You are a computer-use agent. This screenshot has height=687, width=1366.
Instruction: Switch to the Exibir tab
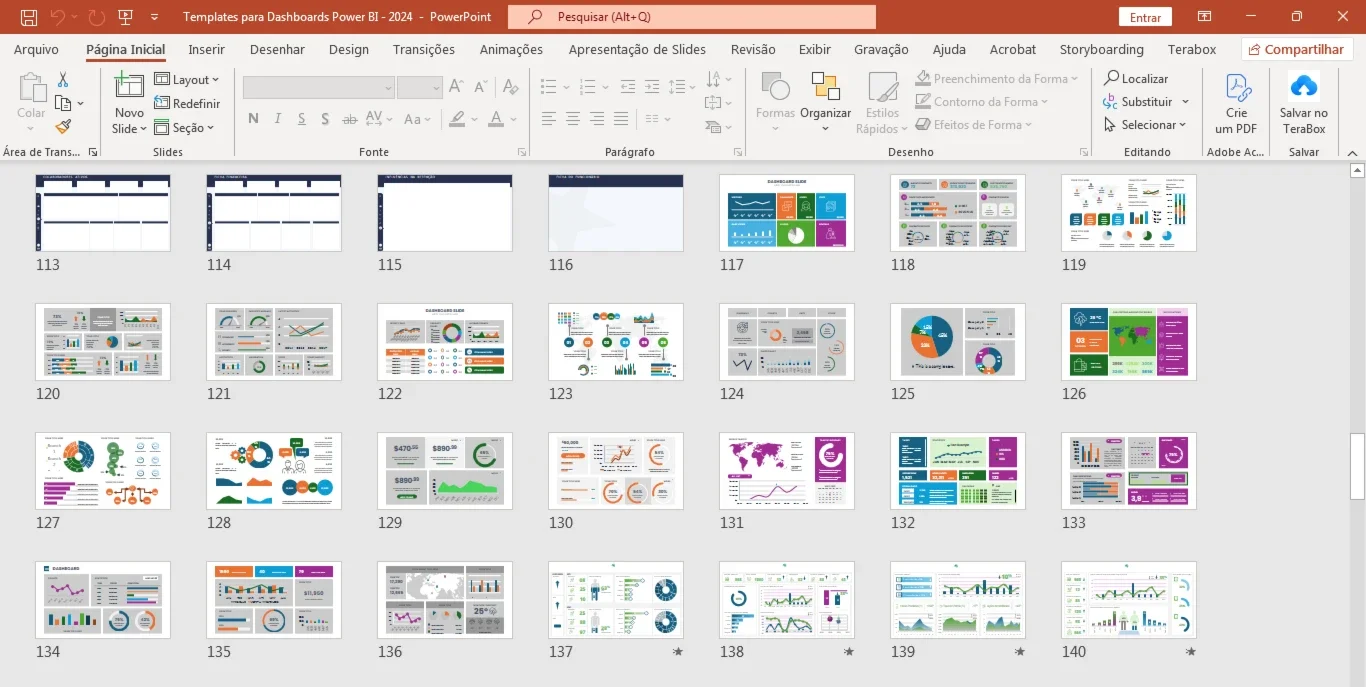point(815,49)
